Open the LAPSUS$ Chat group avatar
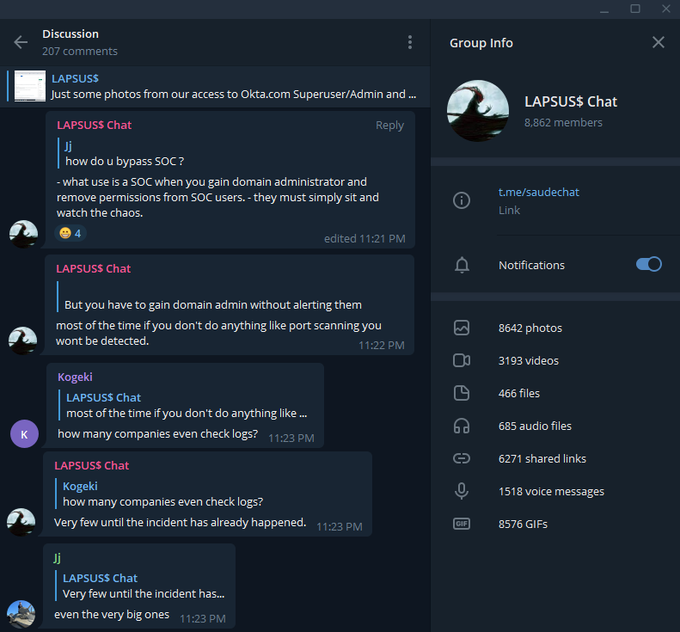 478,111
